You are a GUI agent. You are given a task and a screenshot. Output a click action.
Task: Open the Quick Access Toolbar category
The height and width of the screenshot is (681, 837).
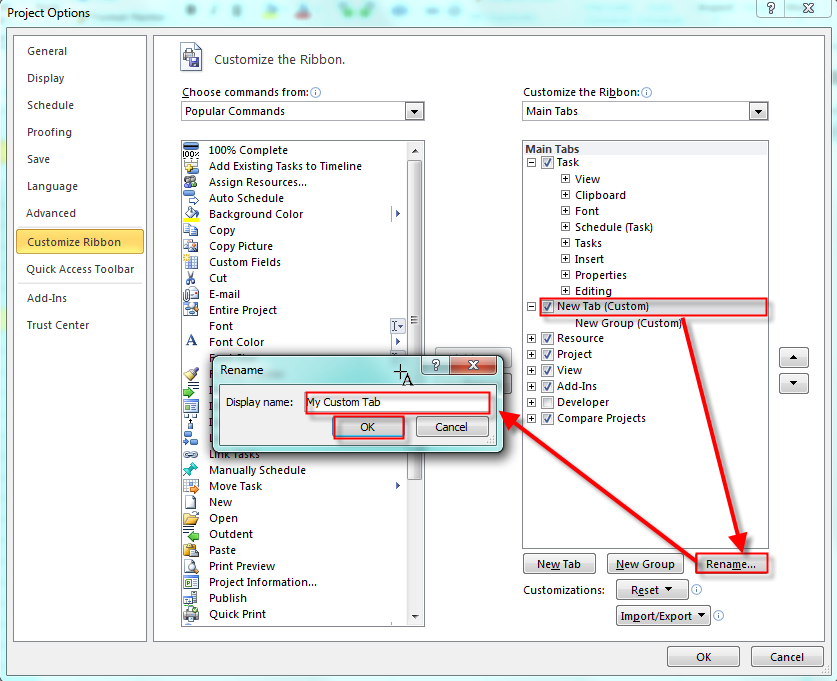80,269
